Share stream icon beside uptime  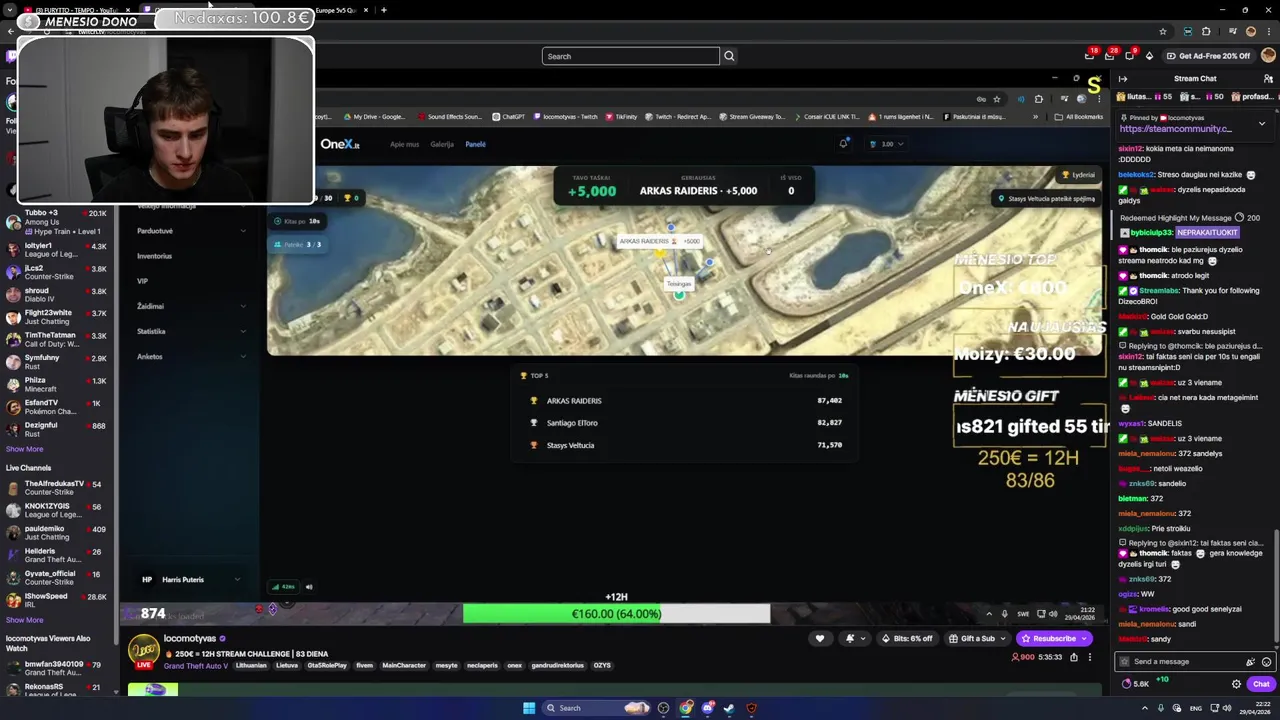[1074, 657]
